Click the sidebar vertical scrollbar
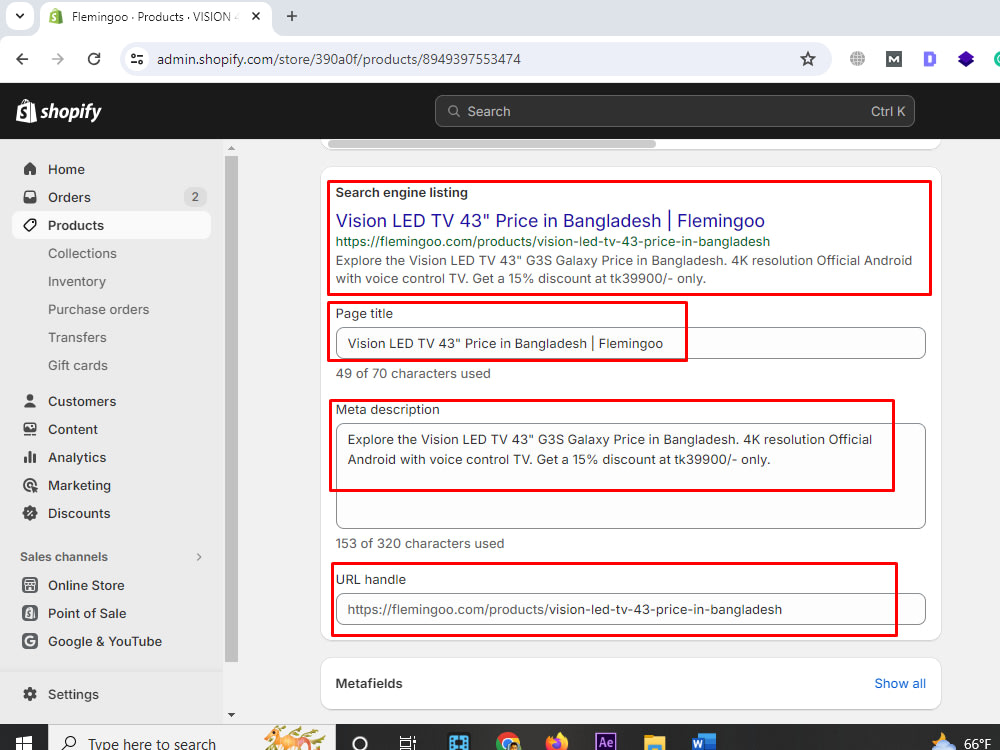The width and height of the screenshot is (1000, 750). [x=232, y=408]
